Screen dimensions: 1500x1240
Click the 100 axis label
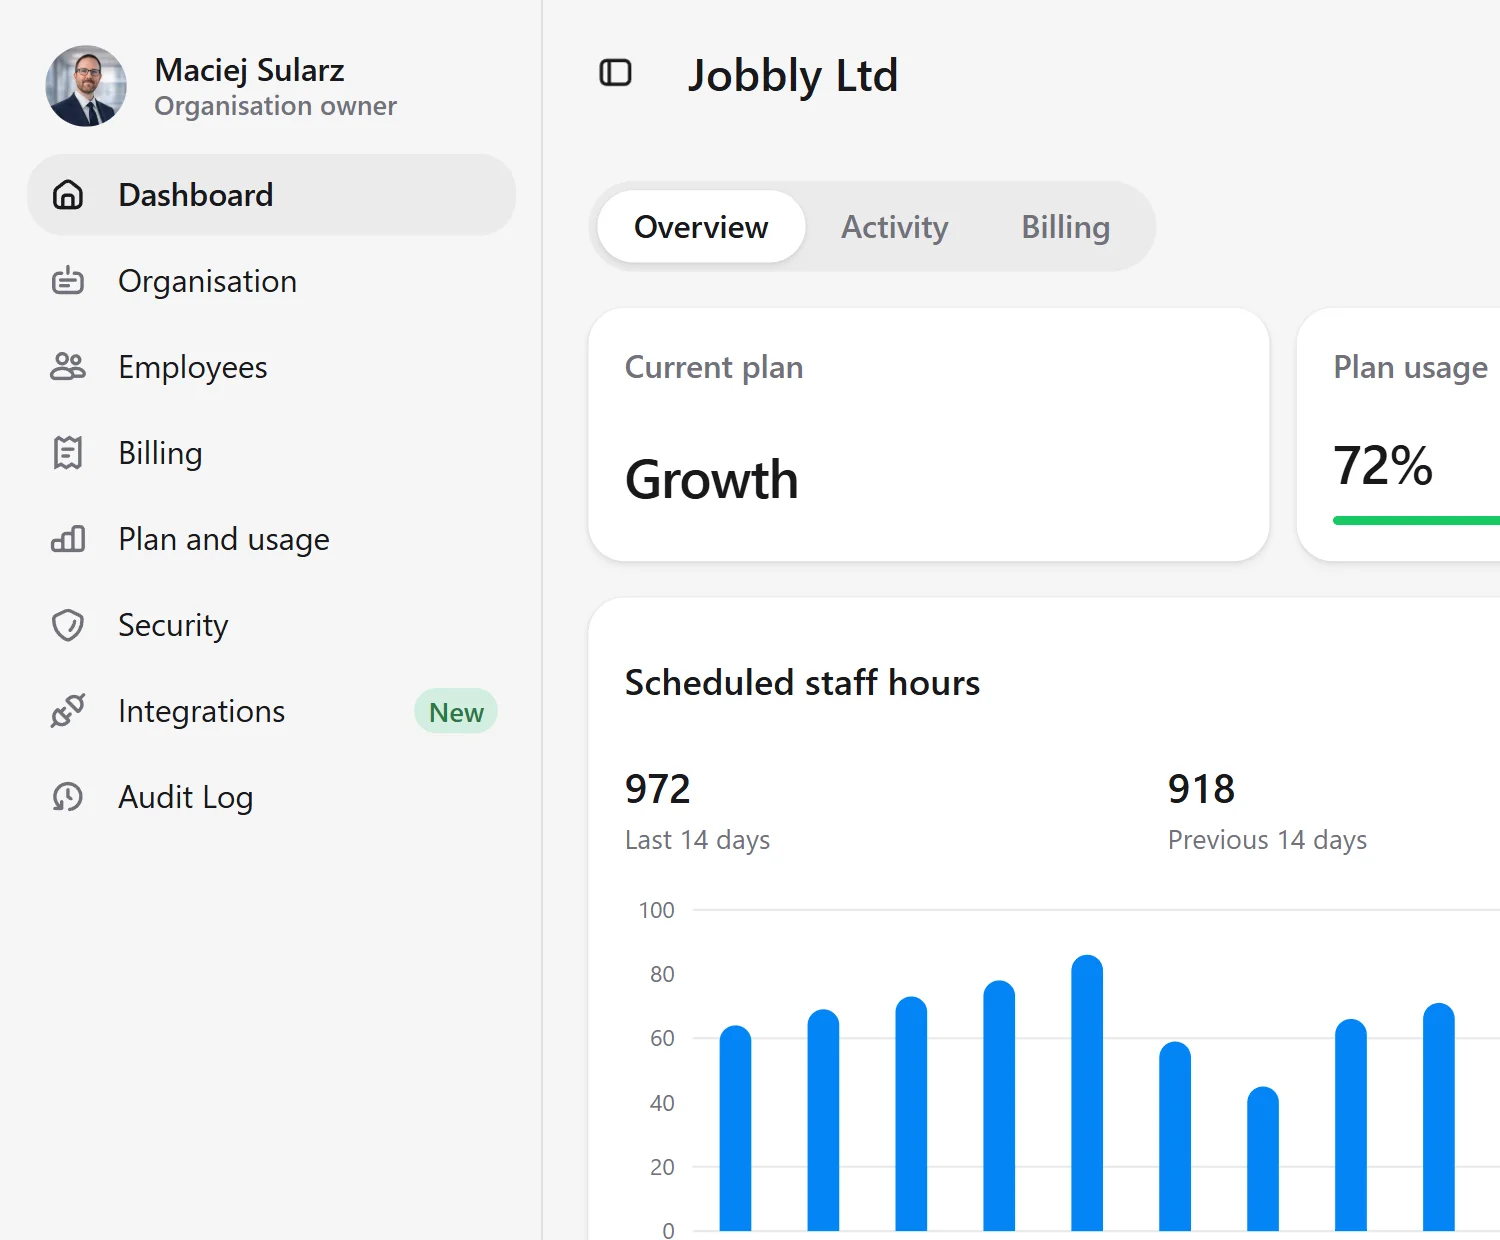[x=656, y=910]
